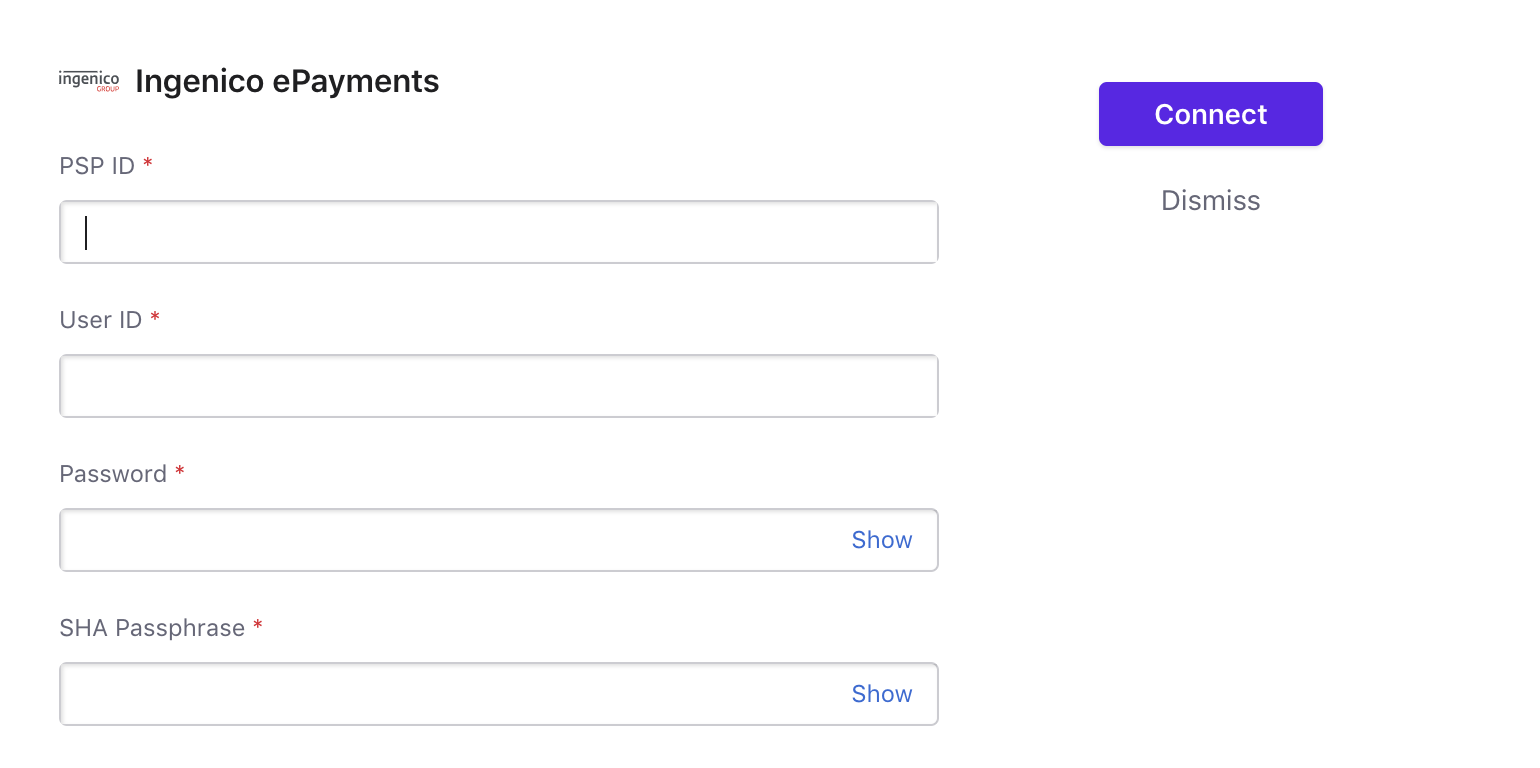Click the User ID label text
This screenshot has width=1540, height=768.
pyautogui.click(x=101, y=320)
